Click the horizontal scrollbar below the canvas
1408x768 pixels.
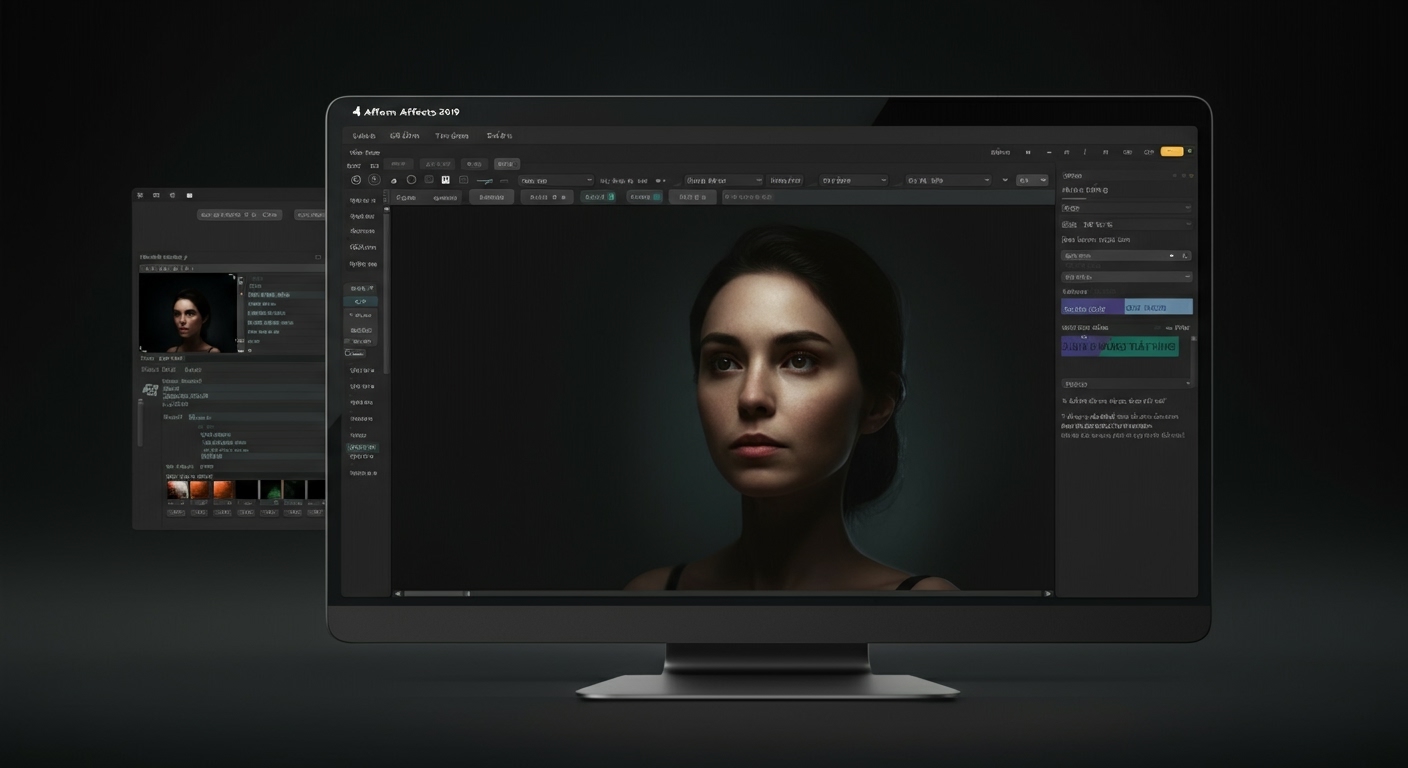[720, 593]
